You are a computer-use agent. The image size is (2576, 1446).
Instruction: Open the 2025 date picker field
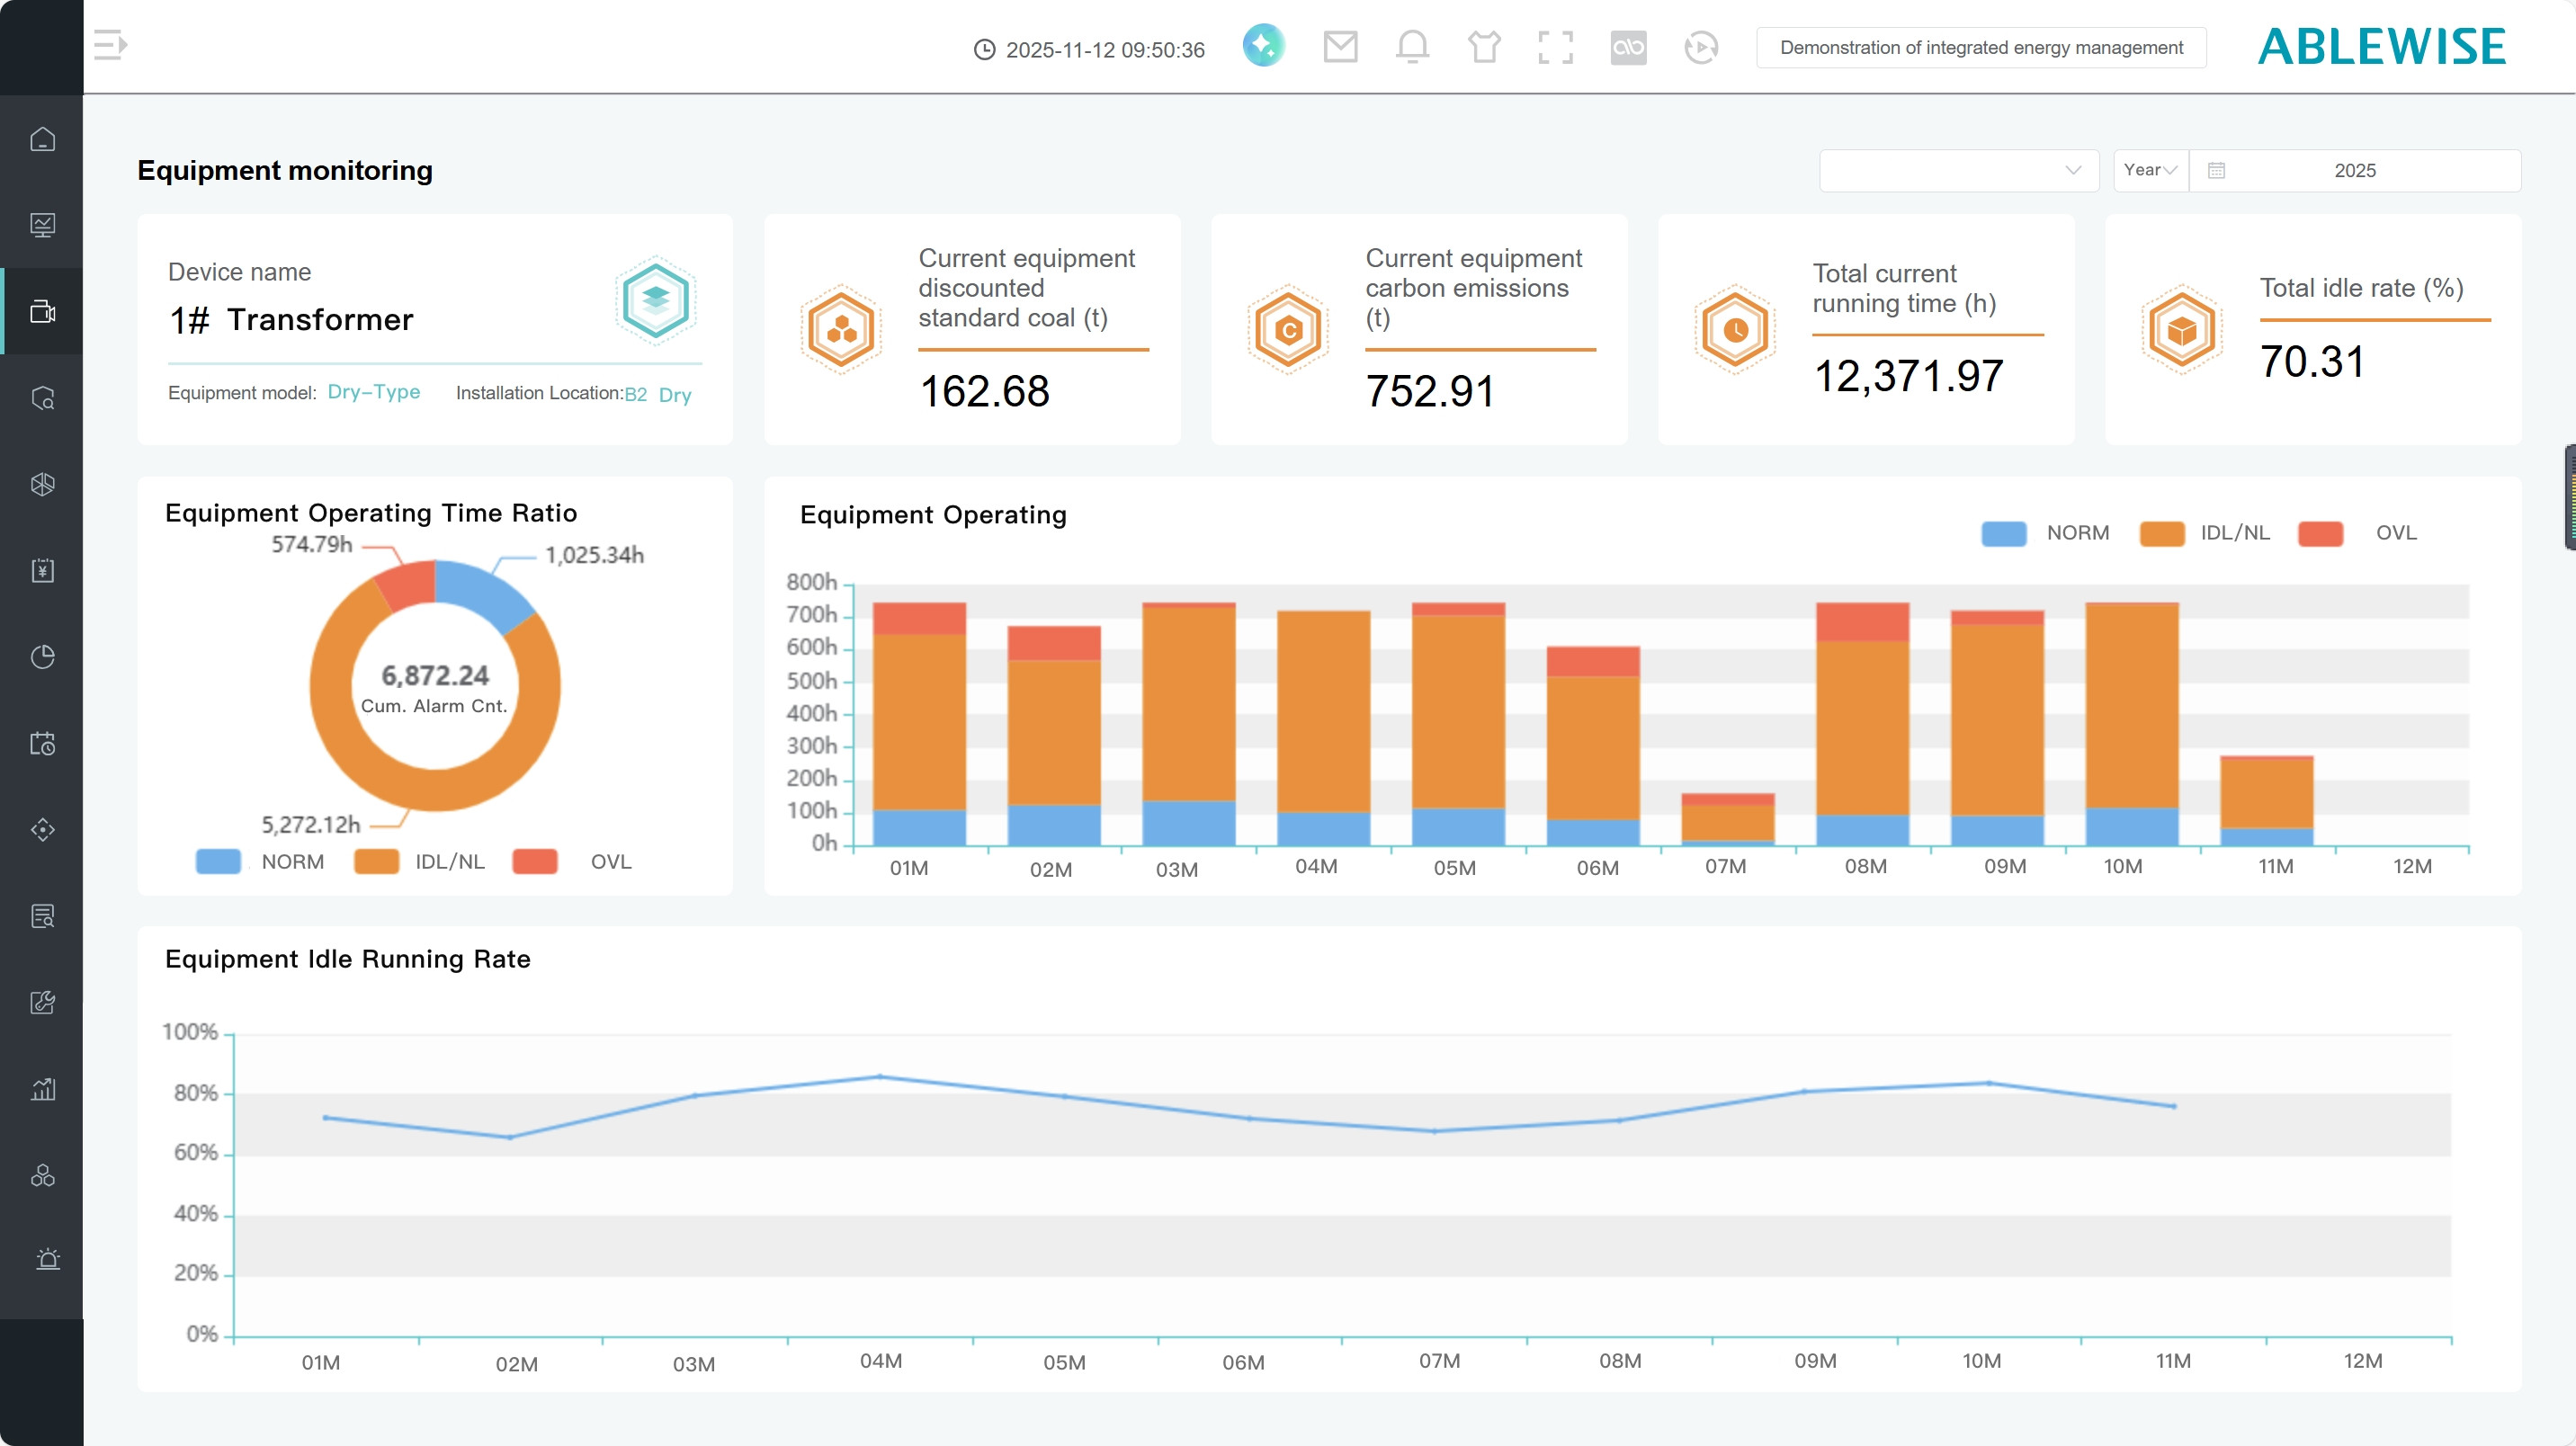pos(2354,170)
